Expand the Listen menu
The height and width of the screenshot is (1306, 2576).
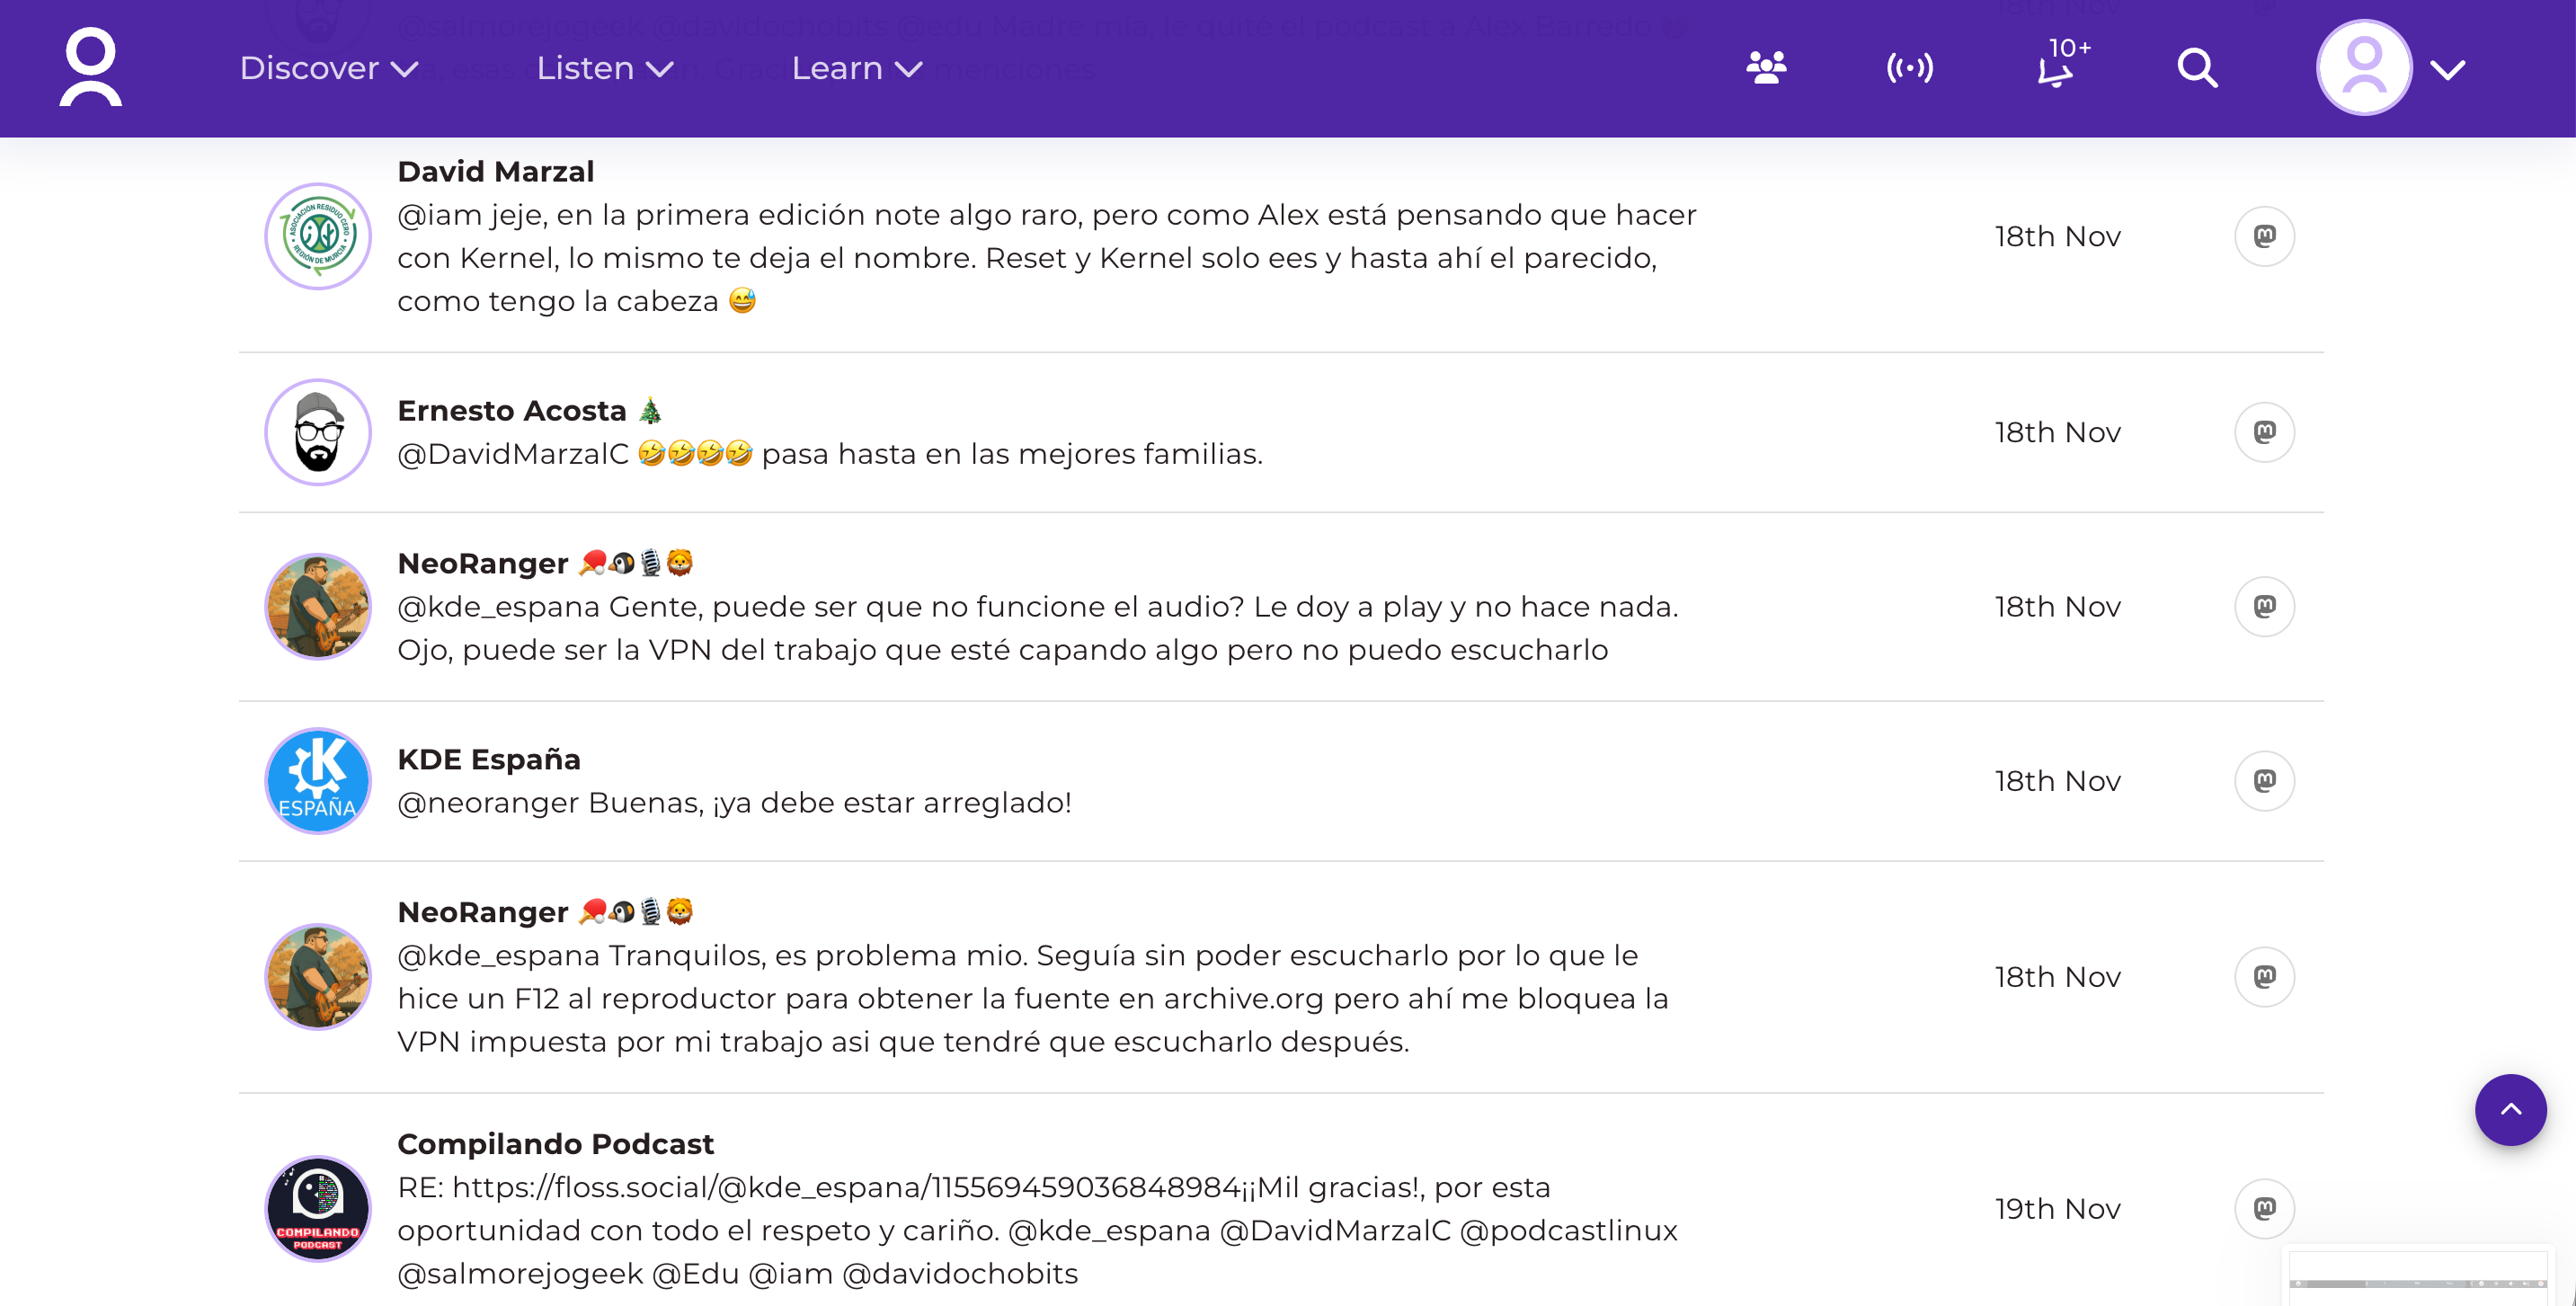(x=604, y=68)
